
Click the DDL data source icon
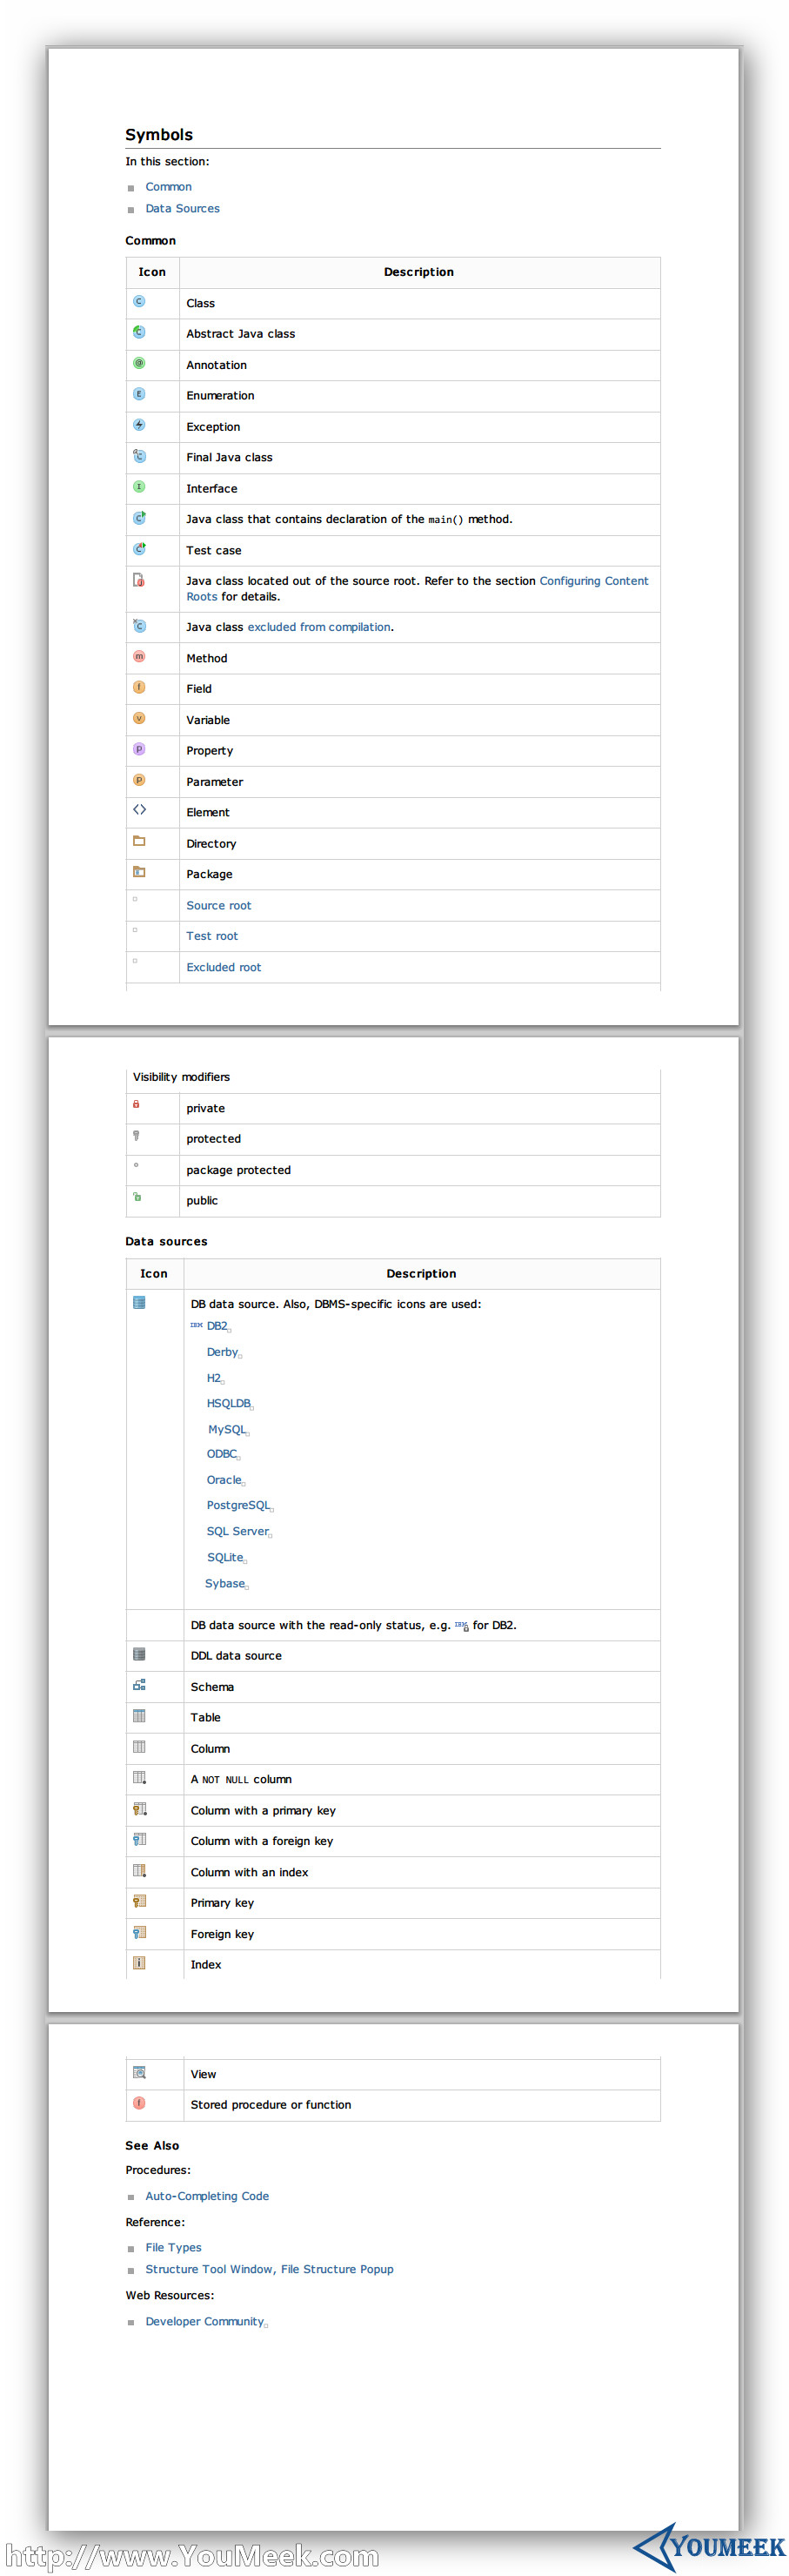(x=139, y=1654)
